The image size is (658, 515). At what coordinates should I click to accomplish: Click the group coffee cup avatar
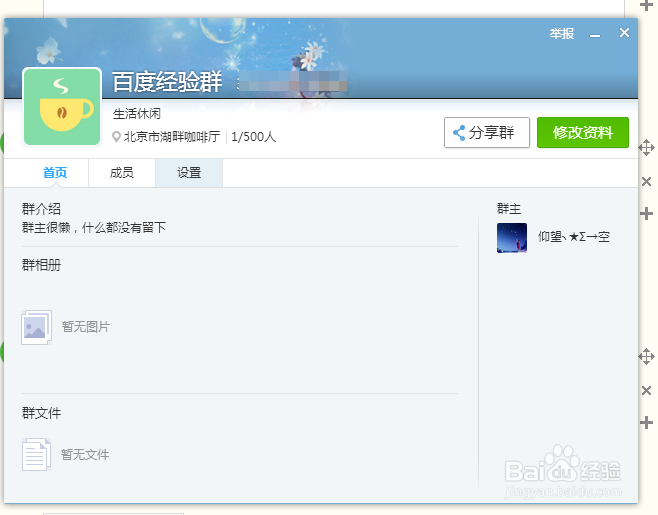point(62,107)
